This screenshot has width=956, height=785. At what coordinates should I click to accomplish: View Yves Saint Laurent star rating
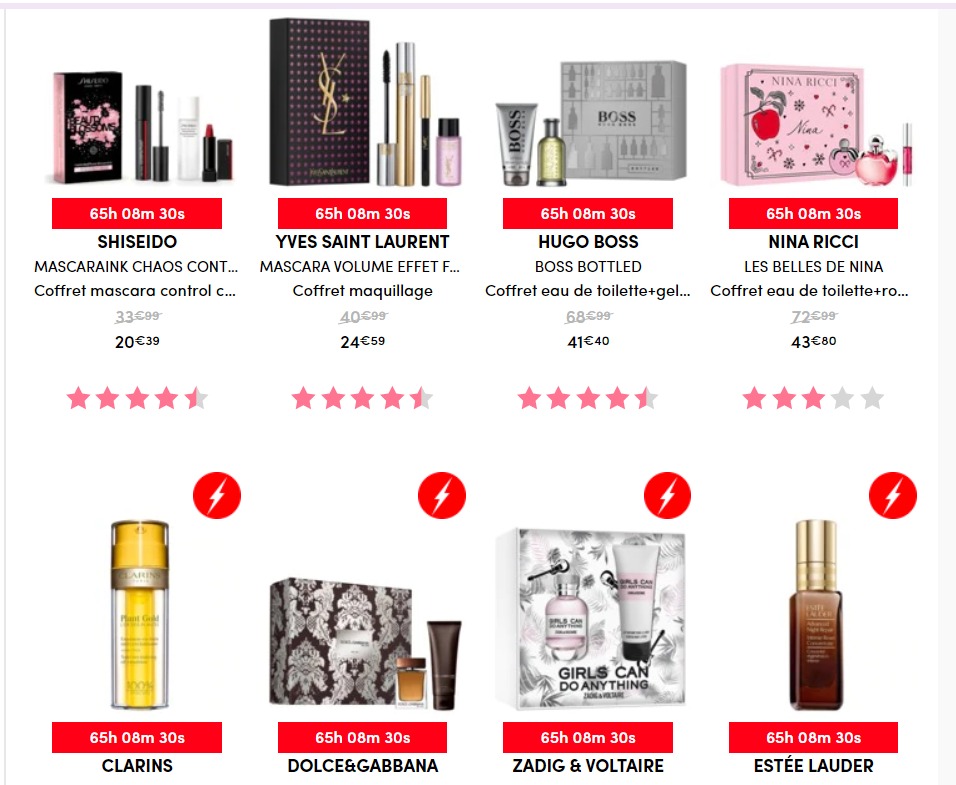(x=363, y=399)
